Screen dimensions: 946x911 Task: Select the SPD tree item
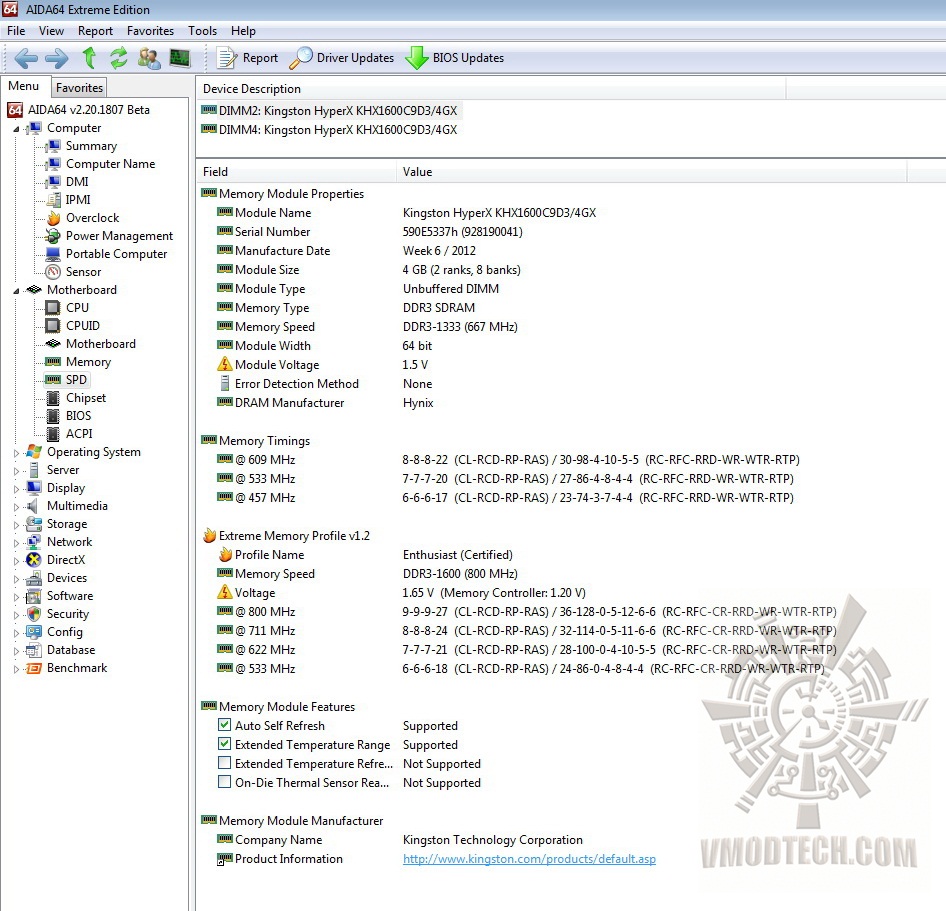[x=76, y=379]
